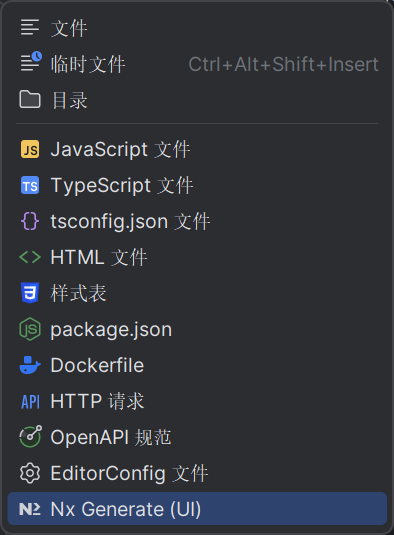Click the purple braces tsconfig.json icon
The width and height of the screenshot is (394, 535).
point(30,221)
